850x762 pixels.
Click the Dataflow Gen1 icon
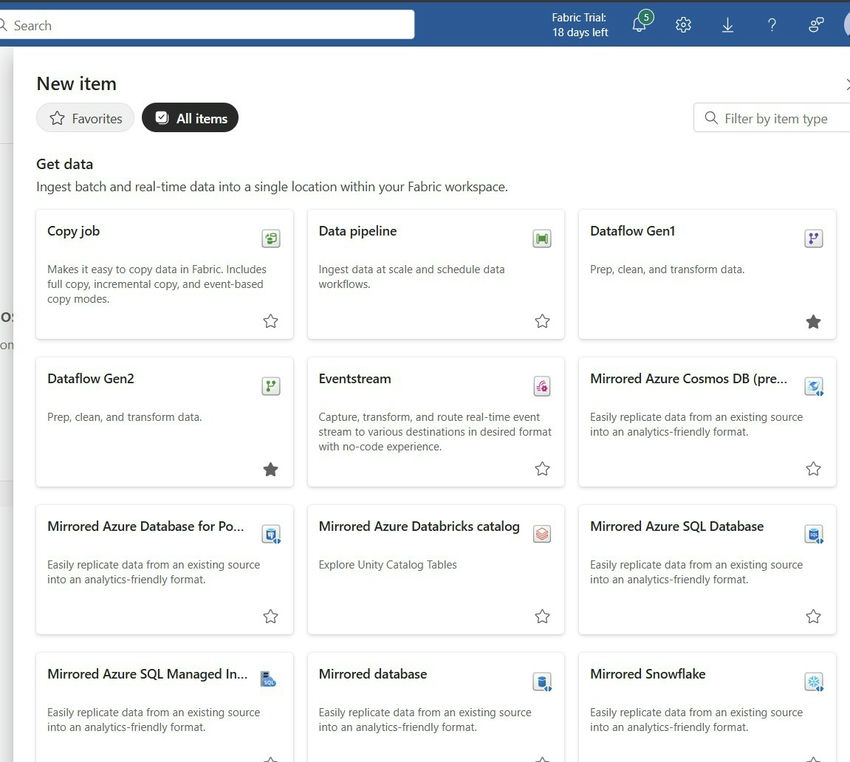click(813, 238)
